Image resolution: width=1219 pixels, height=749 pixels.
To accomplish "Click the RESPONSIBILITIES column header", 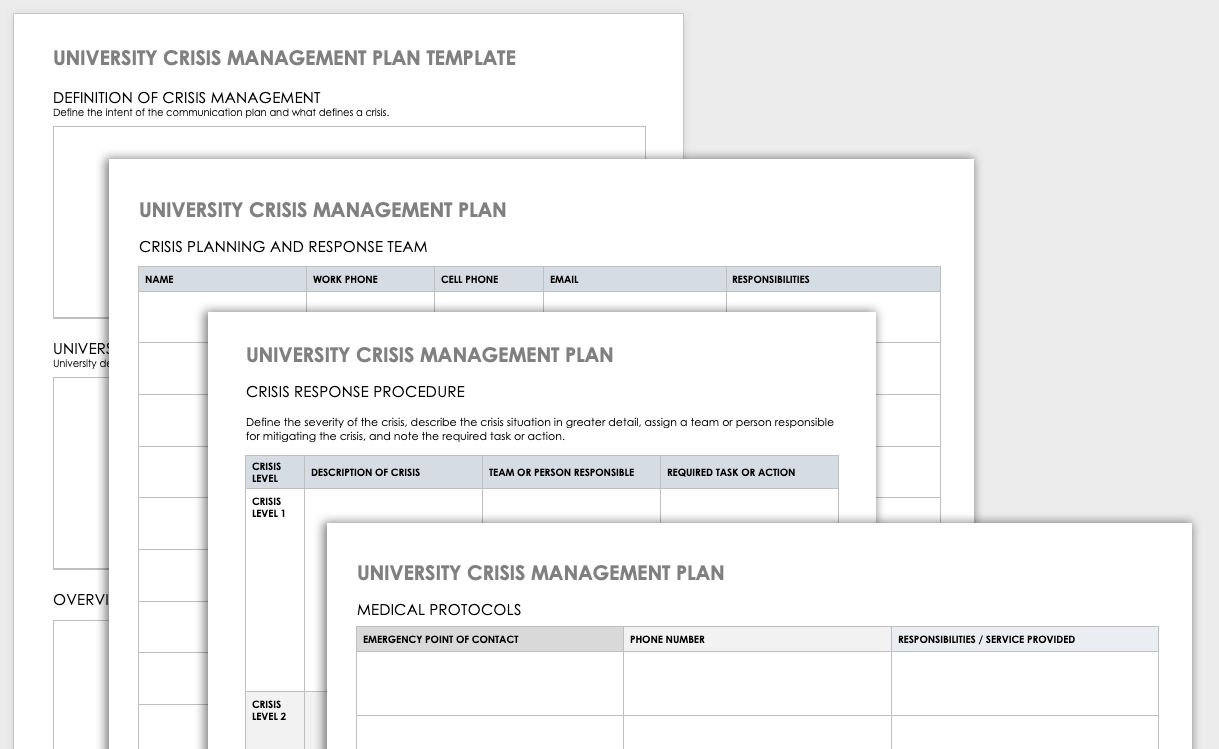I will pyautogui.click(x=833, y=279).
